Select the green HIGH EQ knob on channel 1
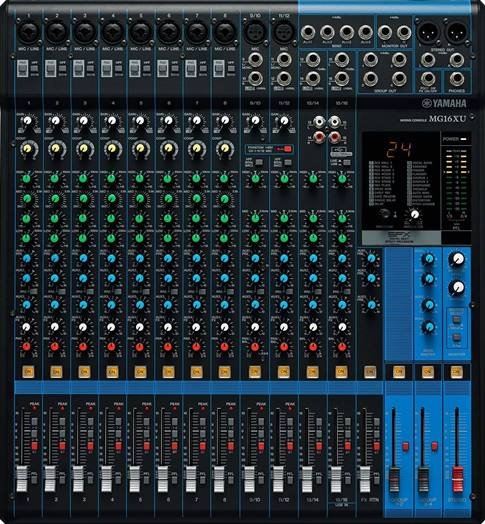Image resolution: width=485 pixels, height=524 pixels. (x=27, y=178)
